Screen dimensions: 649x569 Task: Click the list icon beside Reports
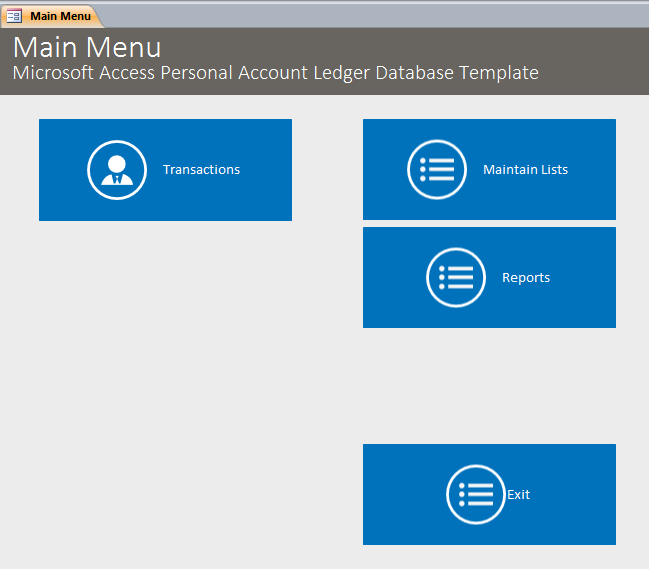pyautogui.click(x=456, y=278)
